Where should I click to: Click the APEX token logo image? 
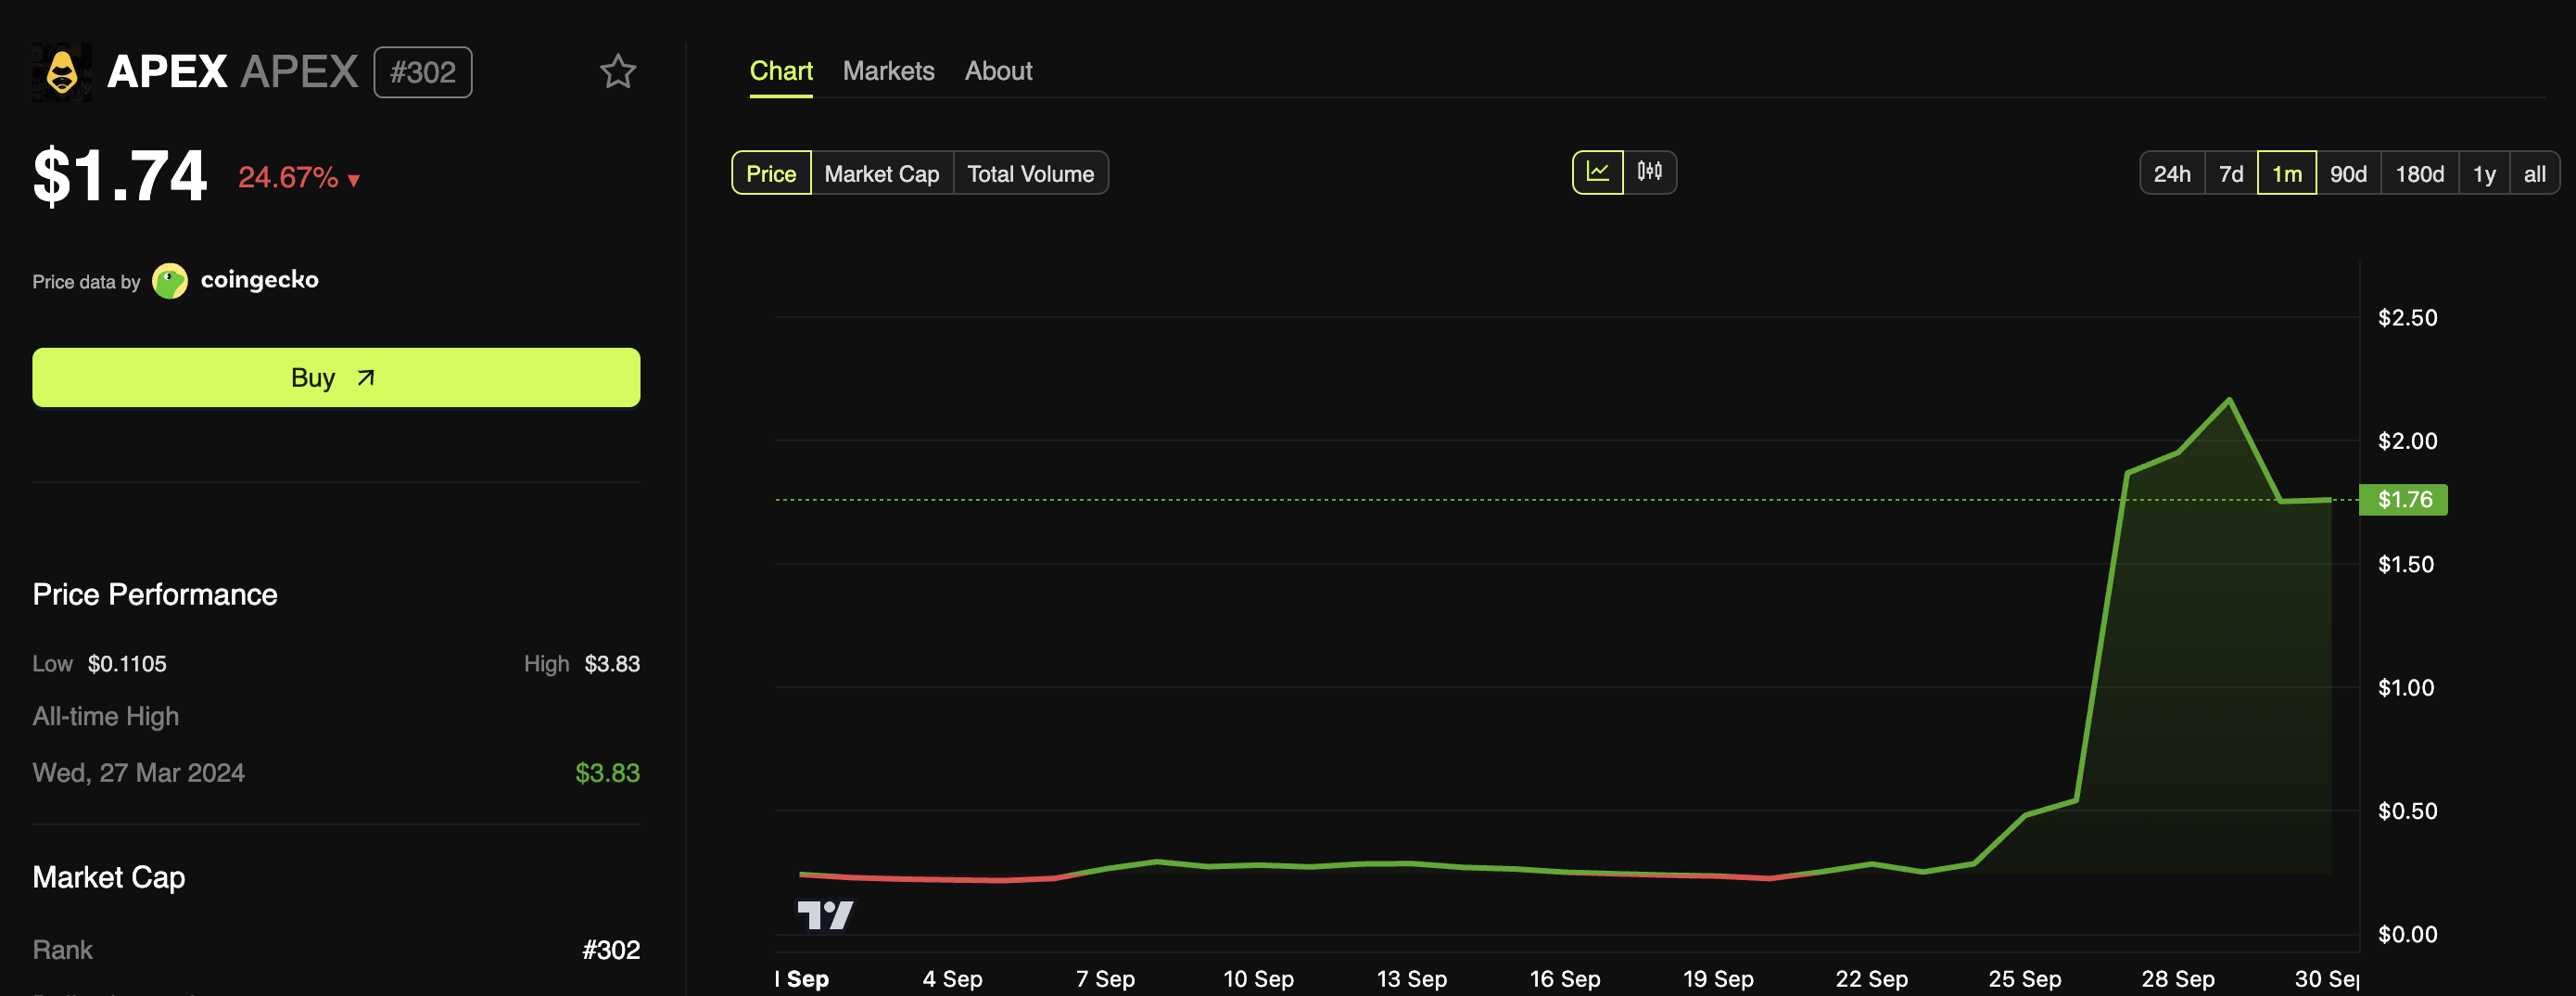61,71
